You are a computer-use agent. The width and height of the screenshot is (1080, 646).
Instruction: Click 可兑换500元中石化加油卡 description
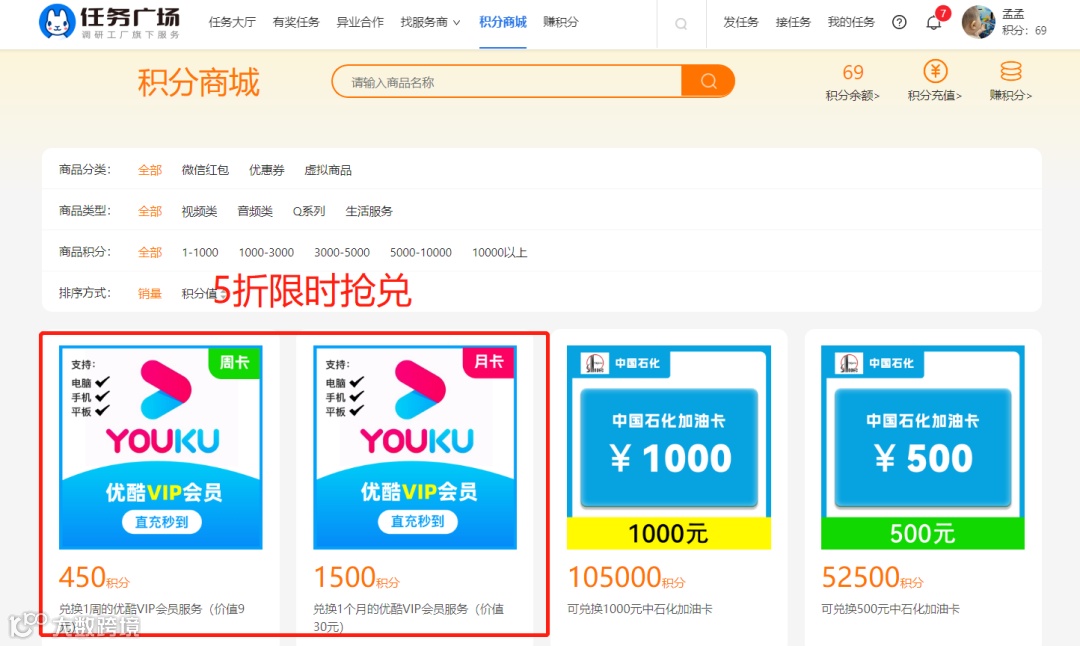[891, 609]
